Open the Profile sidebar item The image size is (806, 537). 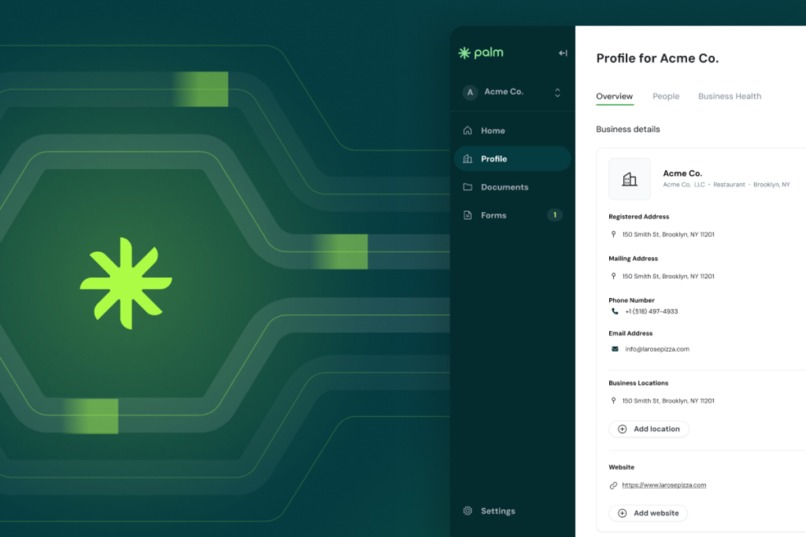[x=512, y=159]
